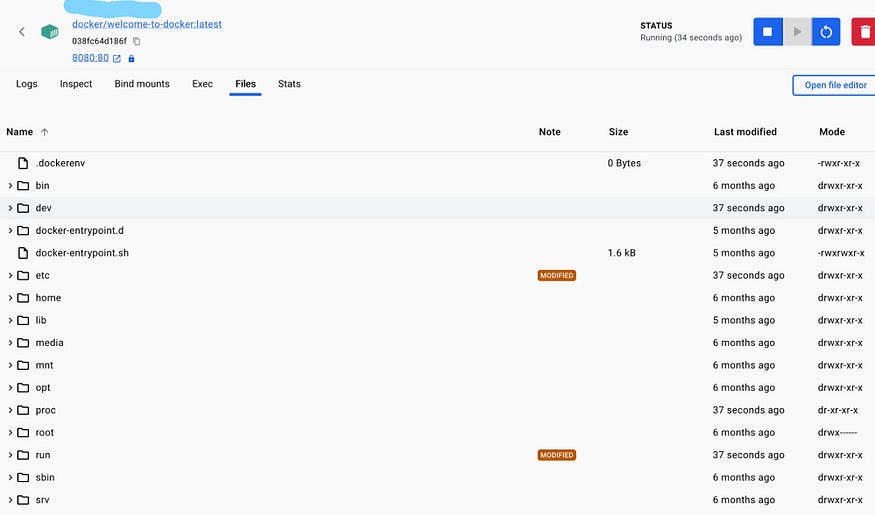This screenshot has width=875, height=515.
Task: Expand the lib folder chevron
Action: [10, 320]
